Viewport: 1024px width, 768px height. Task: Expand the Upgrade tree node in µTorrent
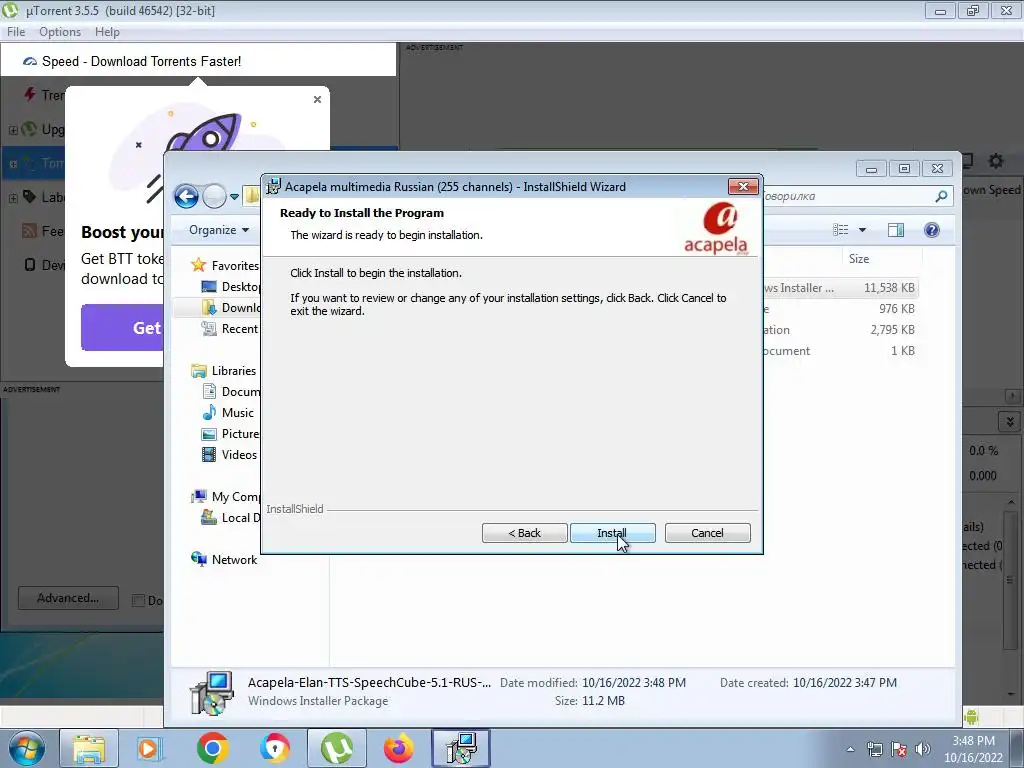click(12, 130)
